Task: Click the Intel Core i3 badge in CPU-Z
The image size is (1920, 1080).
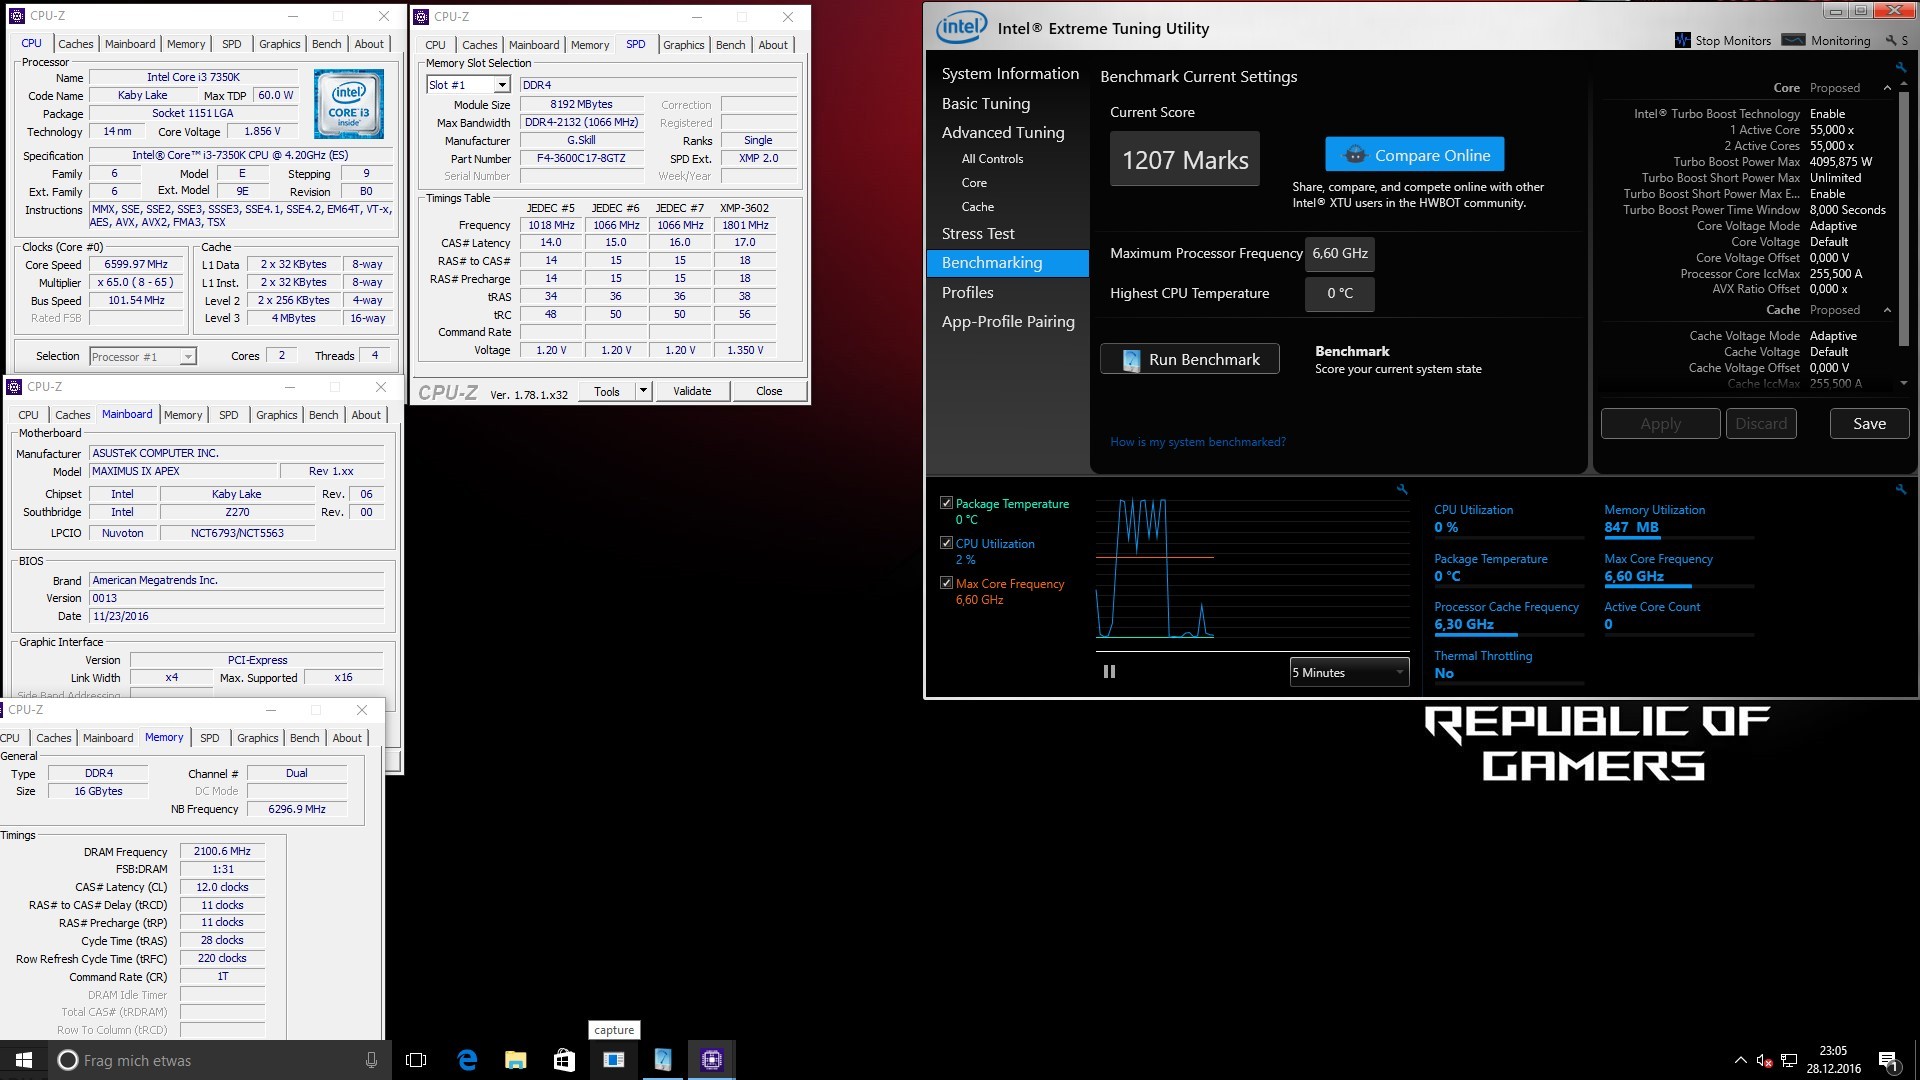Action: pyautogui.click(x=349, y=104)
